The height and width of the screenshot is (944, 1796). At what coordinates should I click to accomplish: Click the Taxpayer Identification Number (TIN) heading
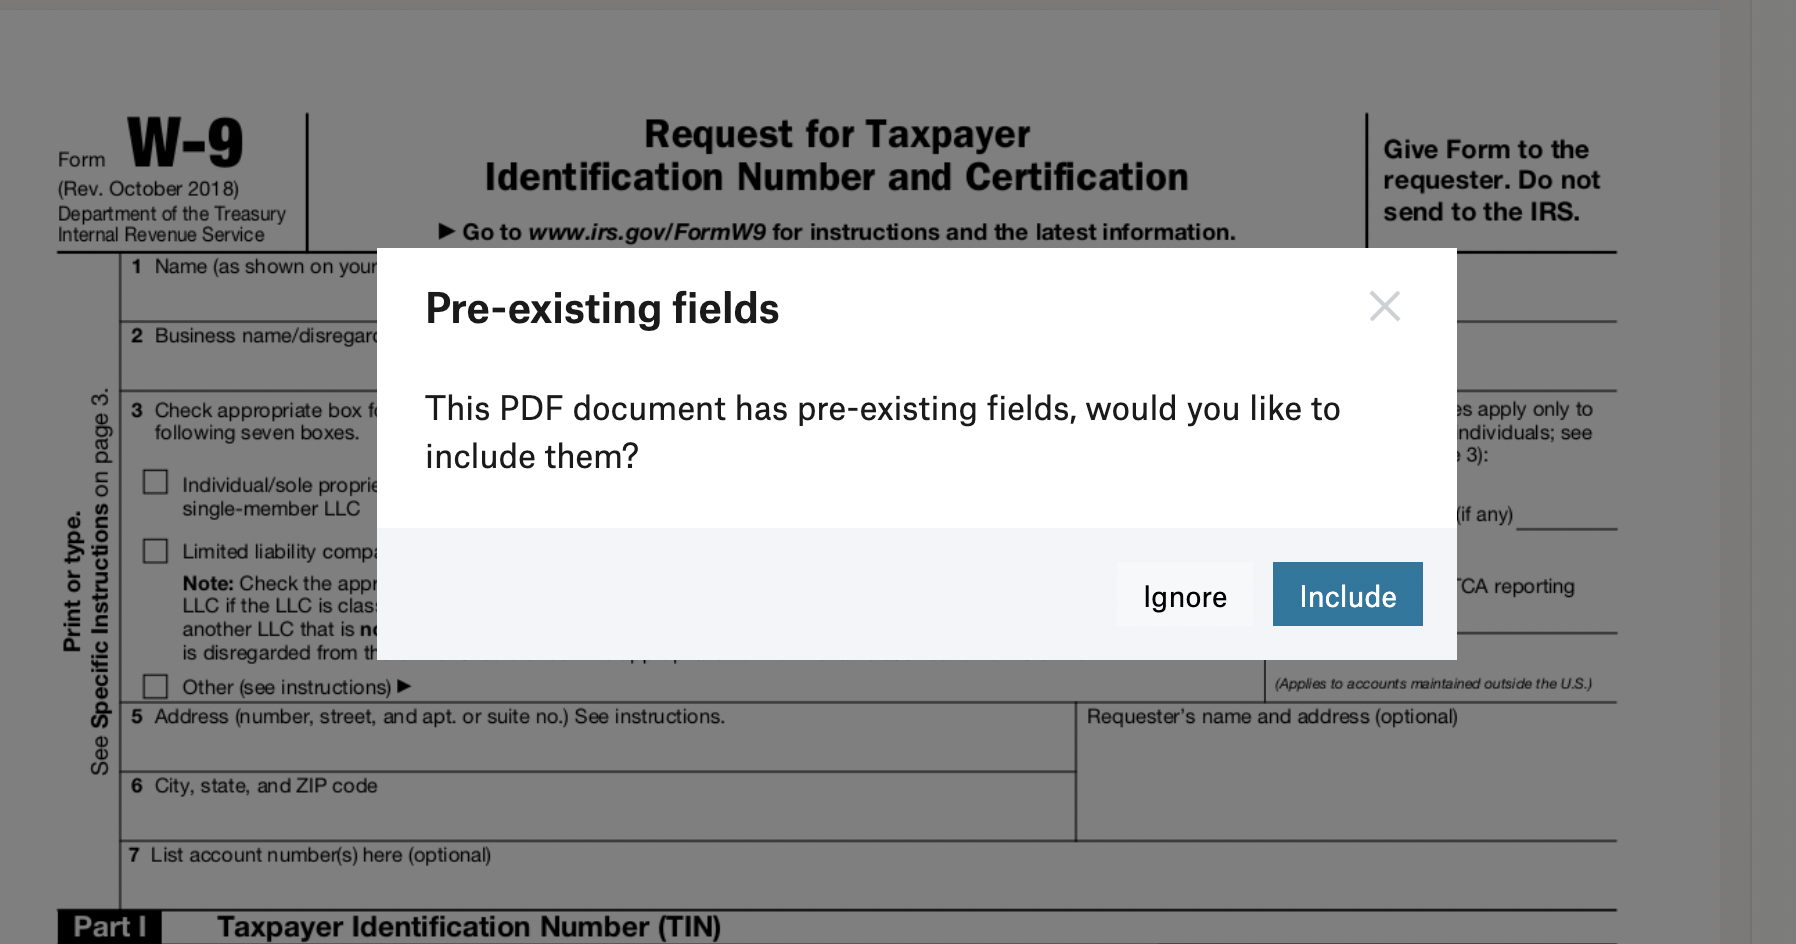[469, 927]
